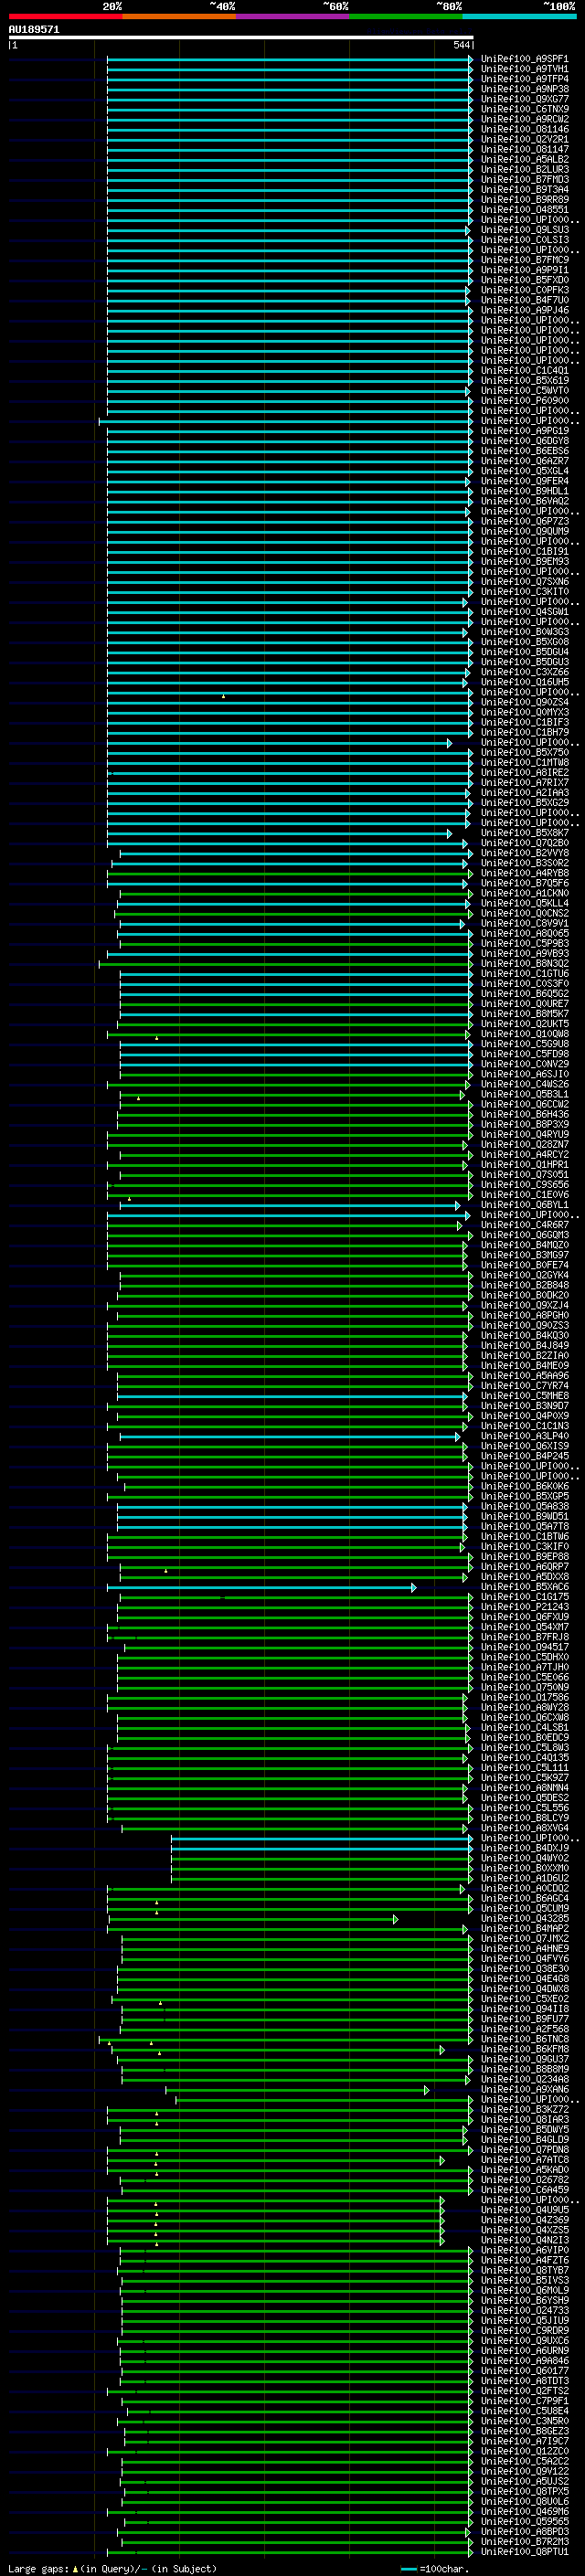Click the UniRef100_Q16UH5 label
585x2576 pixels.
(524, 683)
